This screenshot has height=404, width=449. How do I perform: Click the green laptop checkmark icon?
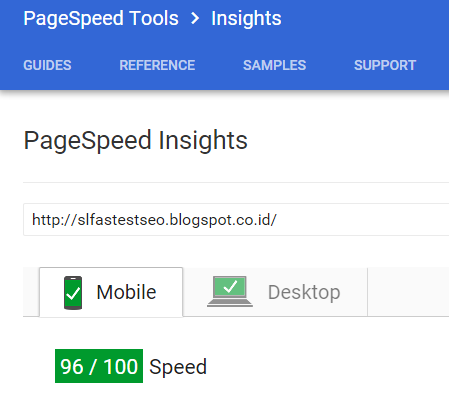pyautogui.click(x=230, y=291)
